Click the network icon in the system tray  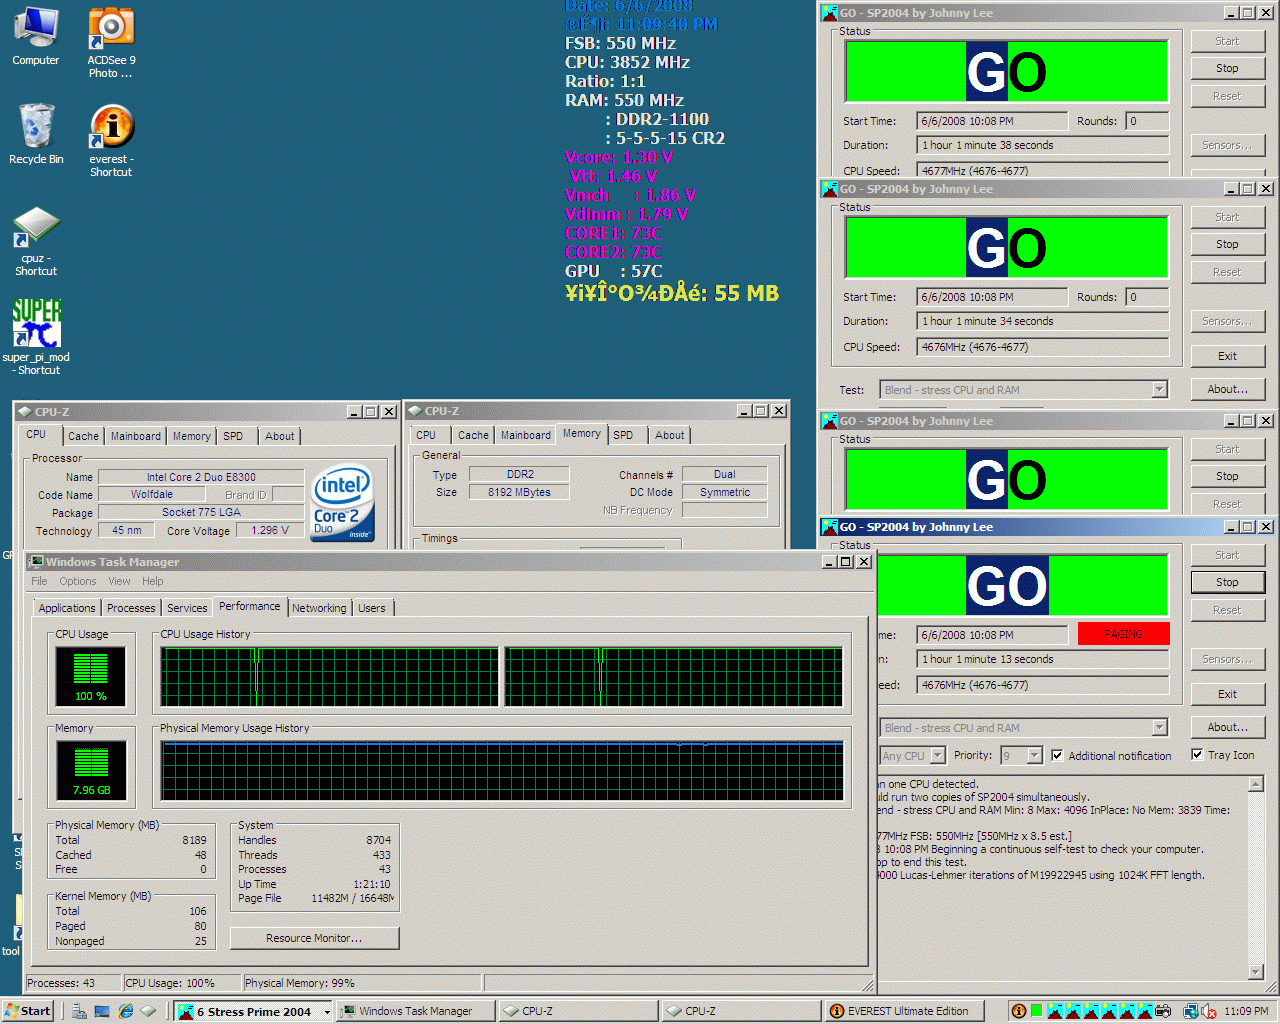(1190, 1011)
